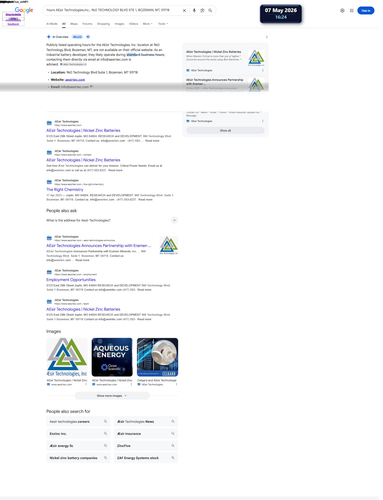Viewport: 383px width, 500px height.
Task: Clear the search box with the X icon
Action: tap(184, 11)
